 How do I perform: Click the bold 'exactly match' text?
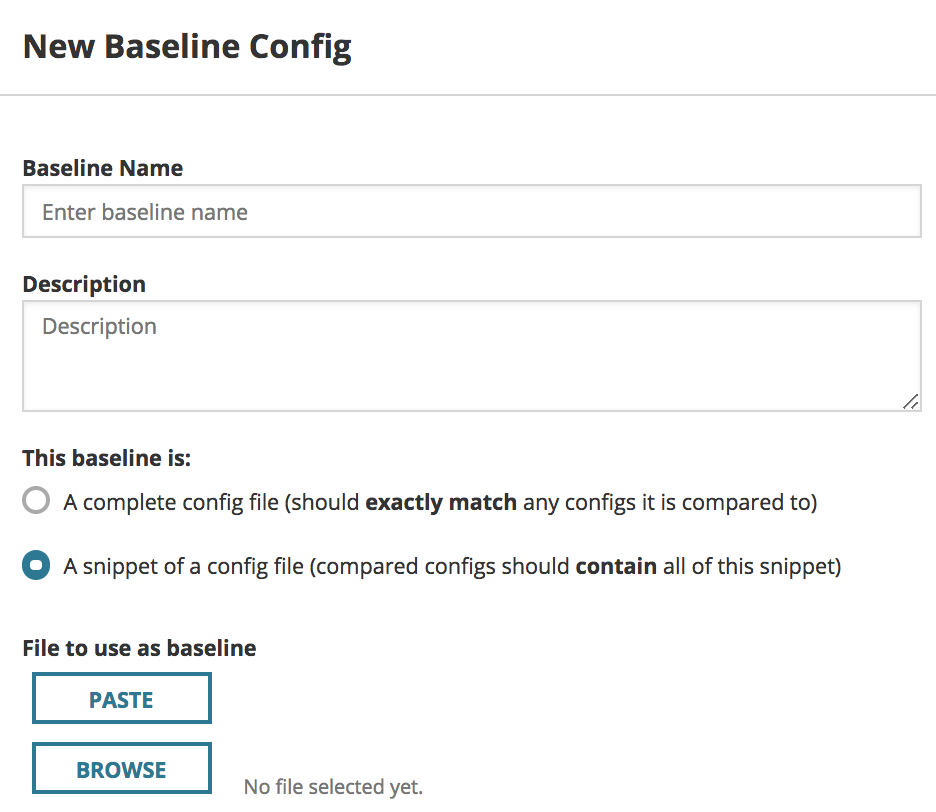[x=441, y=502]
